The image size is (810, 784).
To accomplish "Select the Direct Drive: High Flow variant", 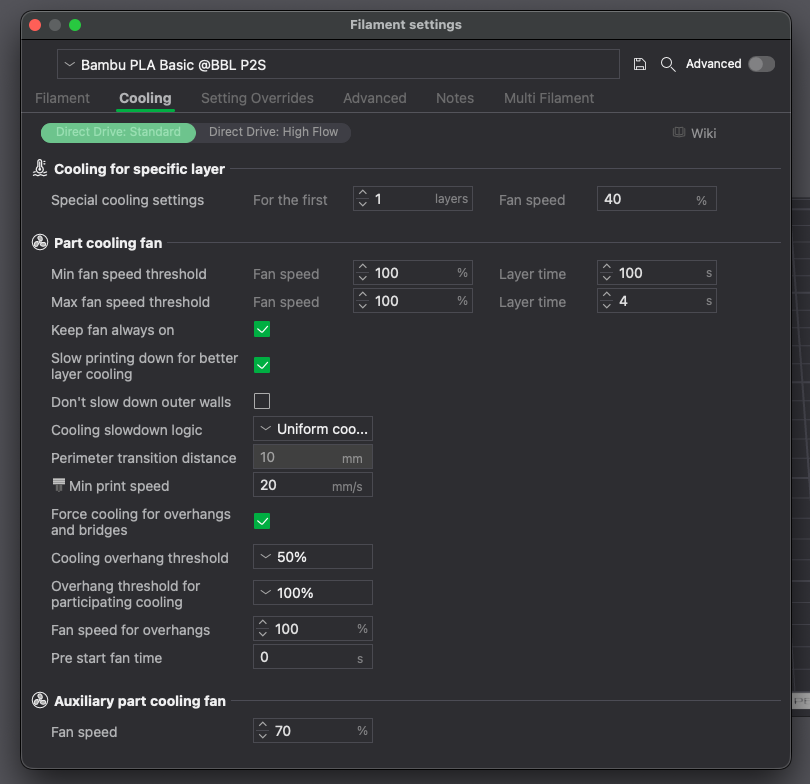I will [272, 132].
